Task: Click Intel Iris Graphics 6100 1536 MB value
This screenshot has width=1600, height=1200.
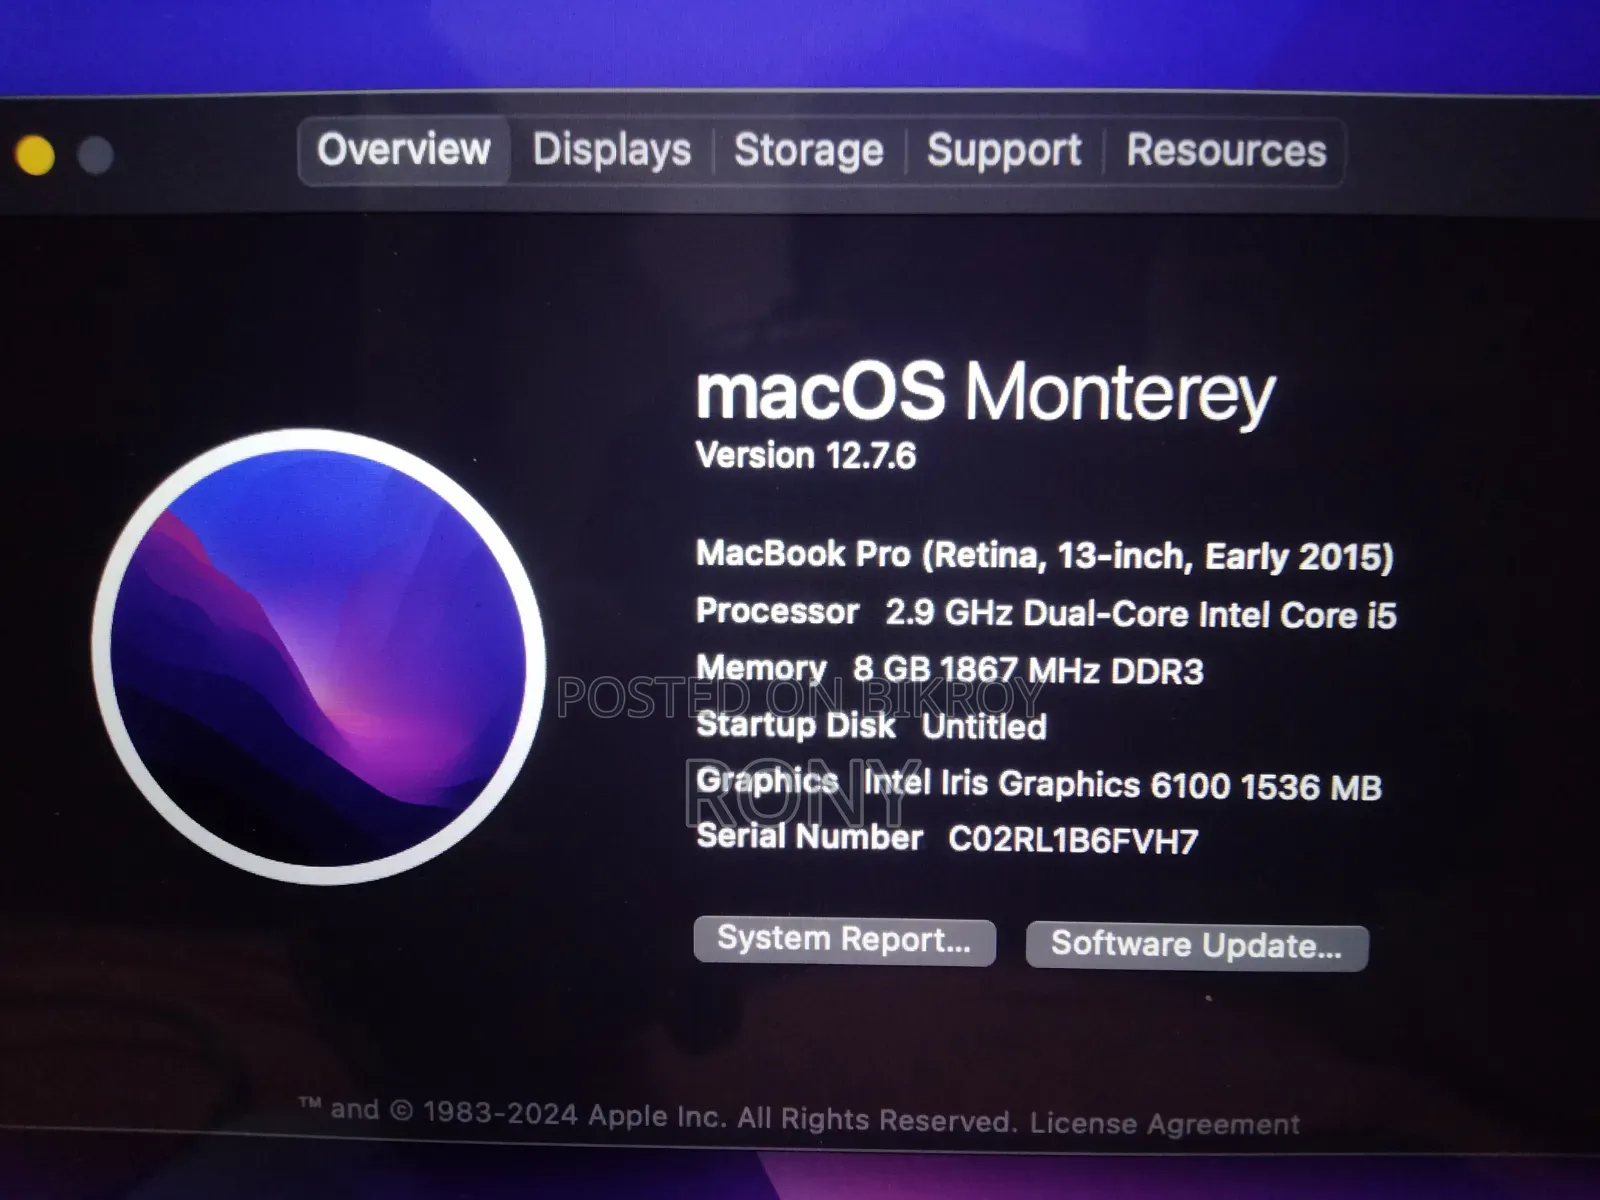Action: 1123,785
